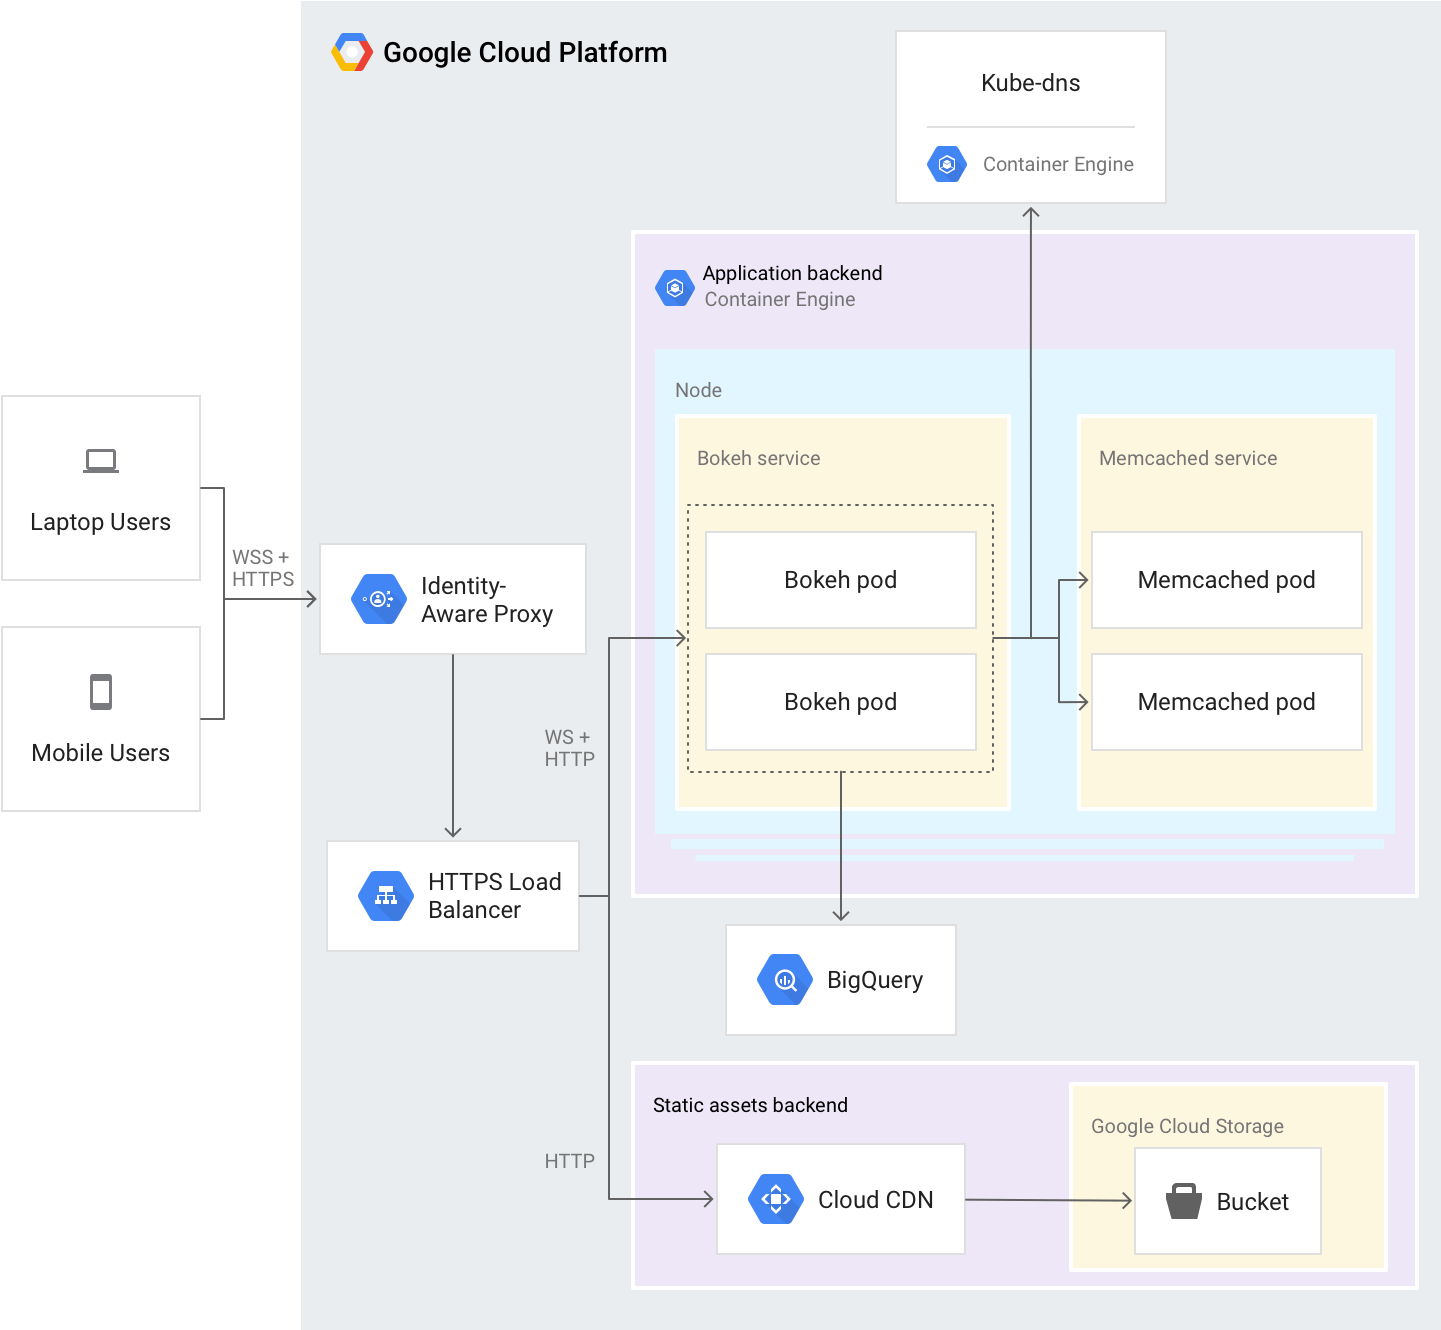Switch to the Application backend section
This screenshot has width=1441, height=1330.
point(792,273)
